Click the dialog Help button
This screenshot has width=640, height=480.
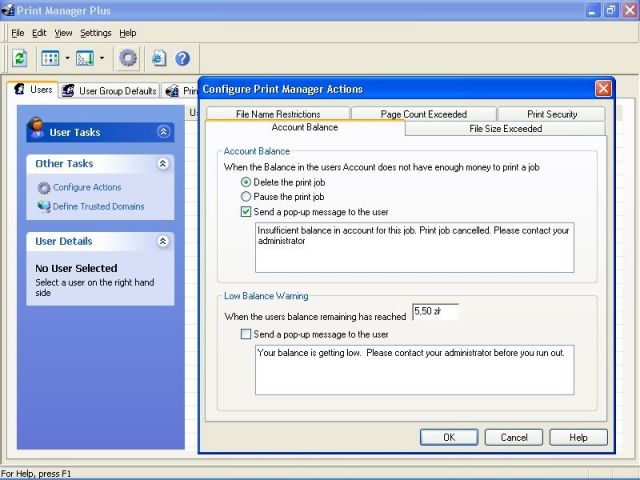(578, 438)
